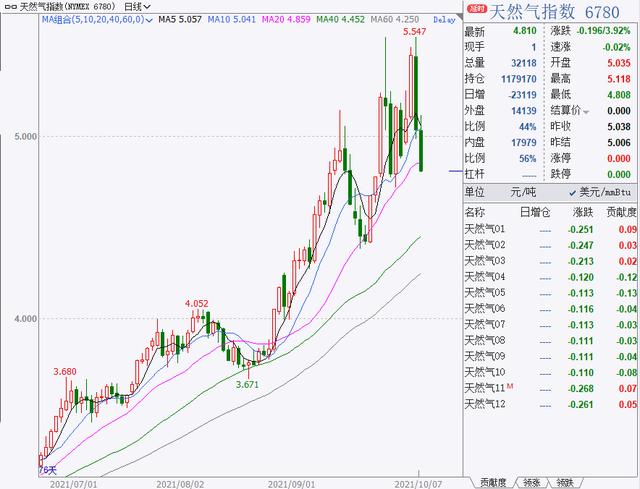Click the 3.680 peak price label

[x=65, y=371]
